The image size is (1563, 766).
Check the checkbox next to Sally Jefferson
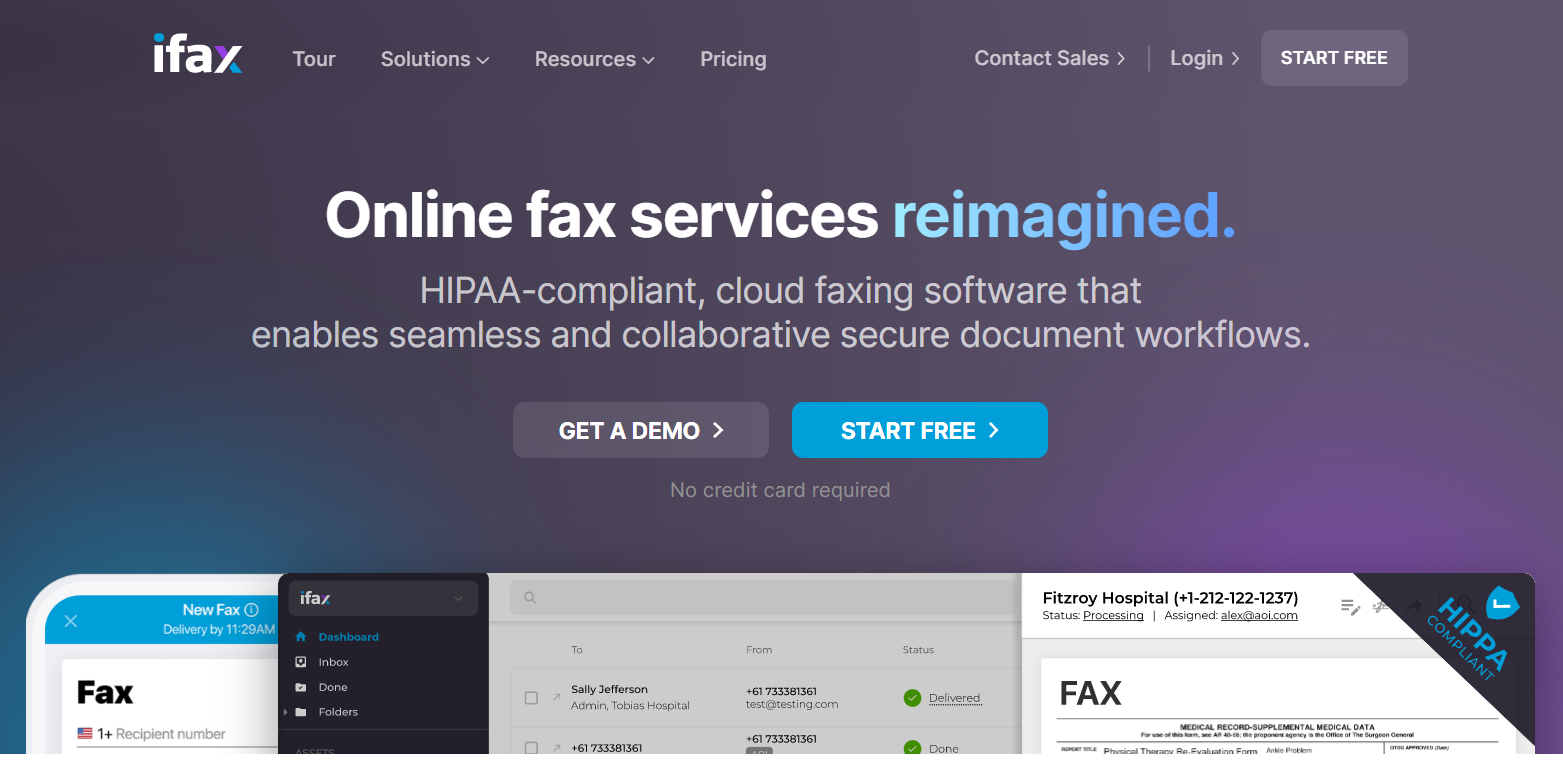click(x=531, y=697)
